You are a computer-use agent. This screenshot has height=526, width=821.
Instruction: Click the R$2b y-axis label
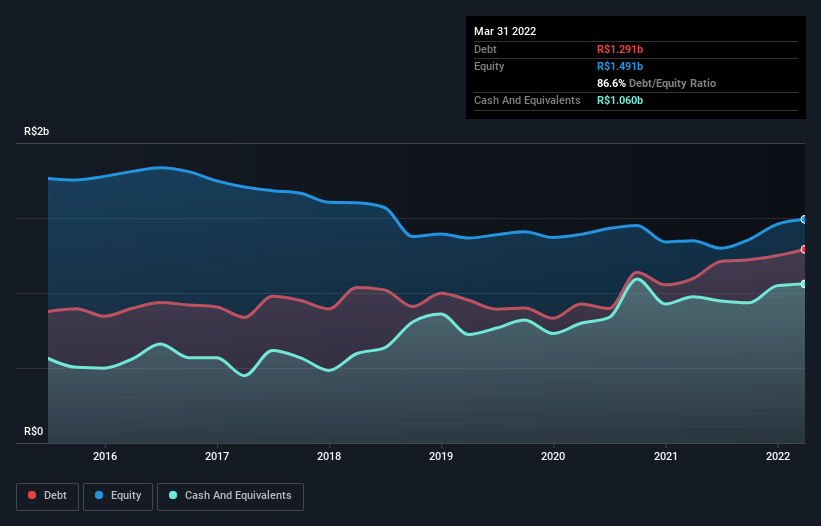click(x=37, y=131)
